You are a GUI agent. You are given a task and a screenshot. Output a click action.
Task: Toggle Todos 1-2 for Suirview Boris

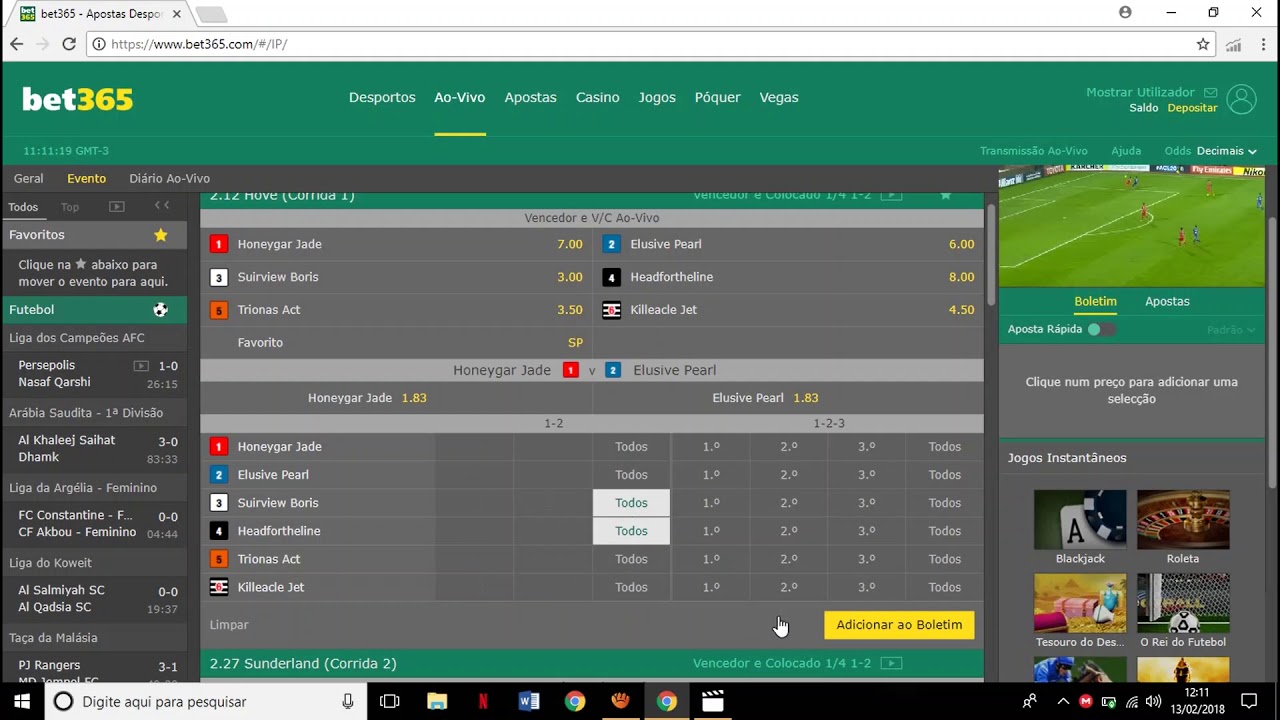point(631,503)
